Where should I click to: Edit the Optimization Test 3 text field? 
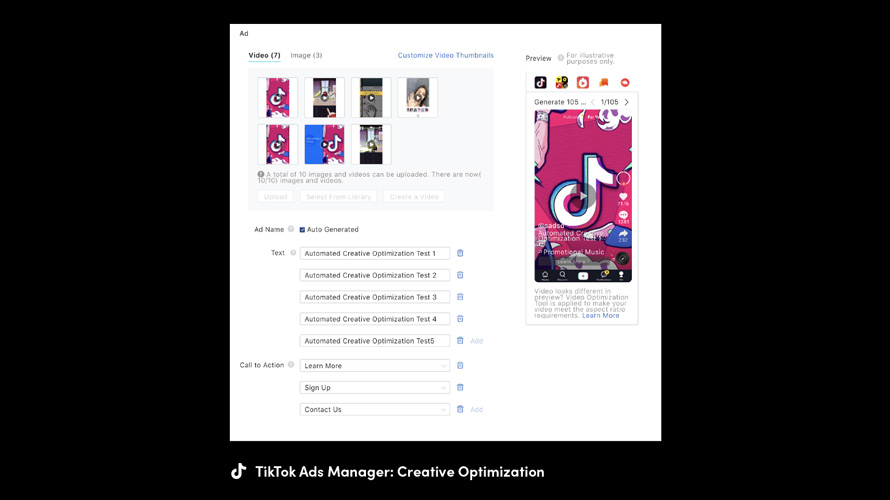(375, 297)
